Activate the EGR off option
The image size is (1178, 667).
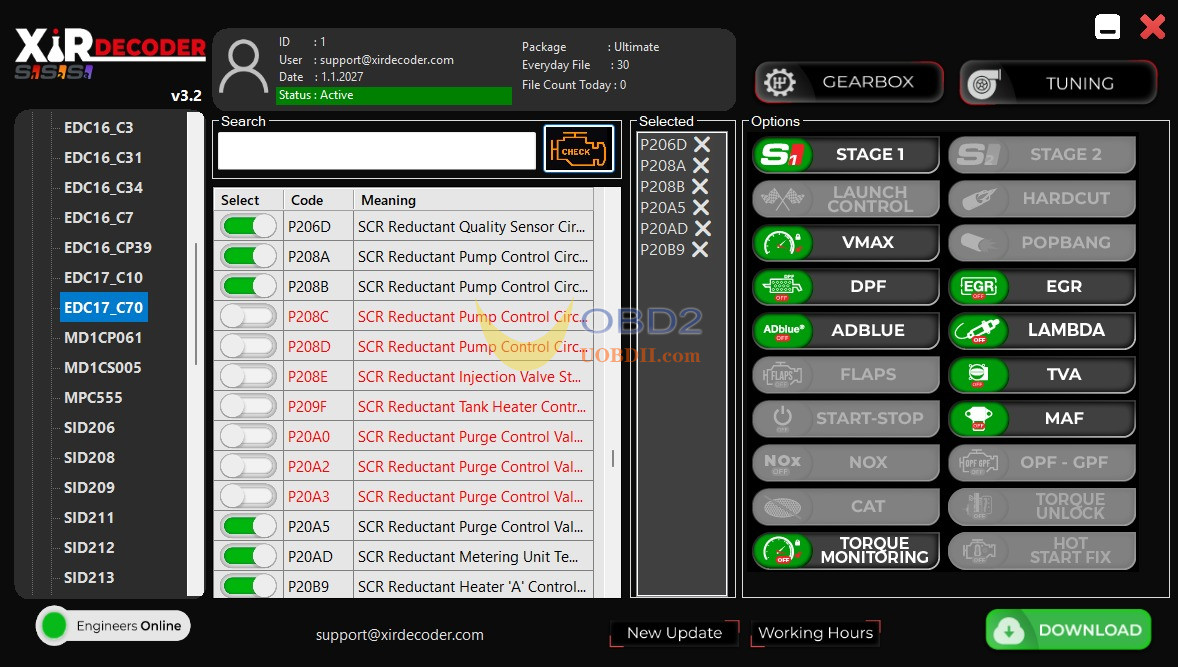(1041, 287)
